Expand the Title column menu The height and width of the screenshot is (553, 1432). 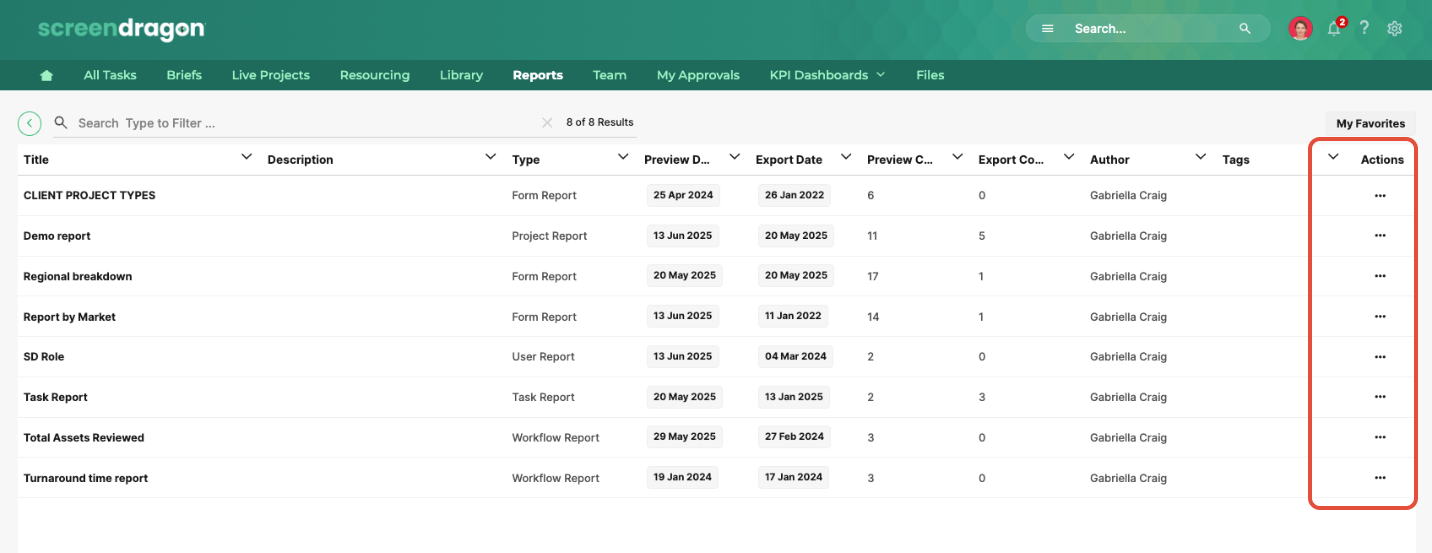click(246, 157)
